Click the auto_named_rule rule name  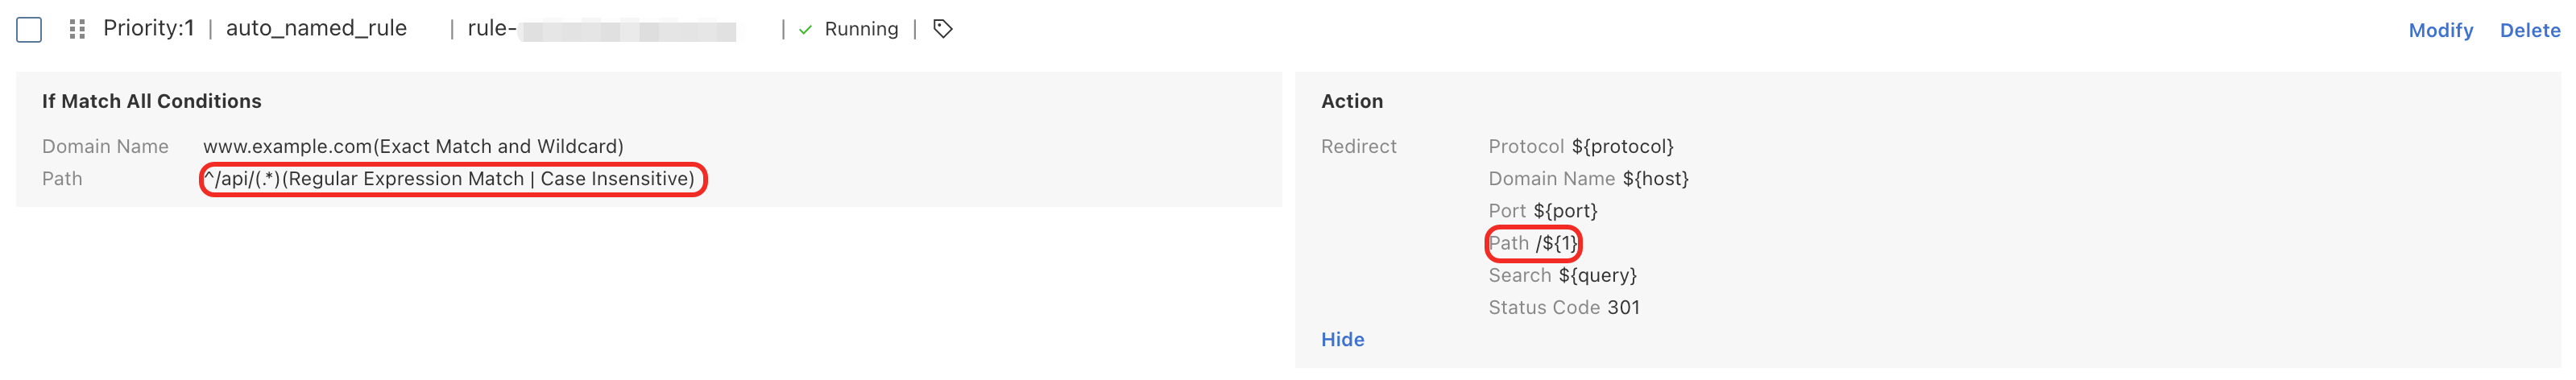[316, 29]
